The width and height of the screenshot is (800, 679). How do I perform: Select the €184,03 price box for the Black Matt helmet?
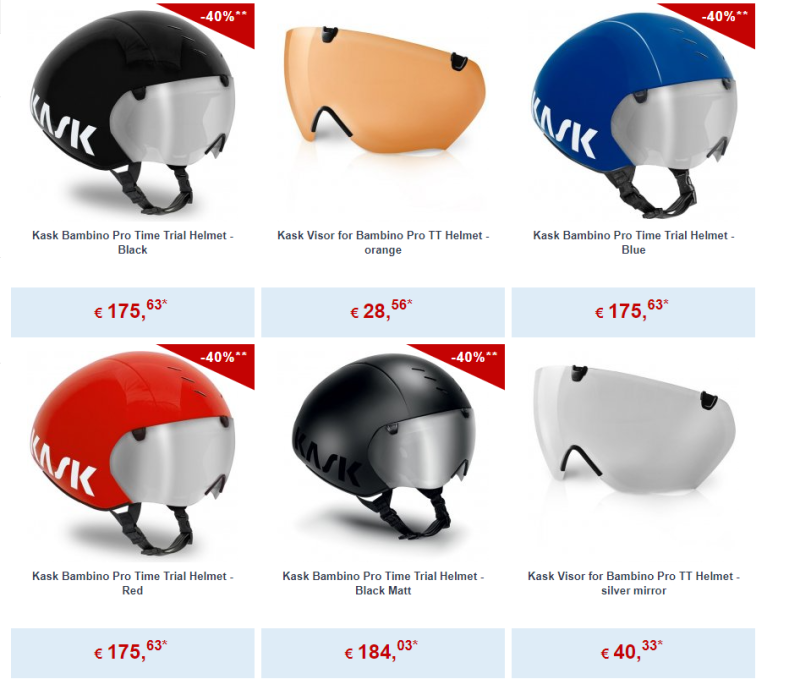pos(383,652)
